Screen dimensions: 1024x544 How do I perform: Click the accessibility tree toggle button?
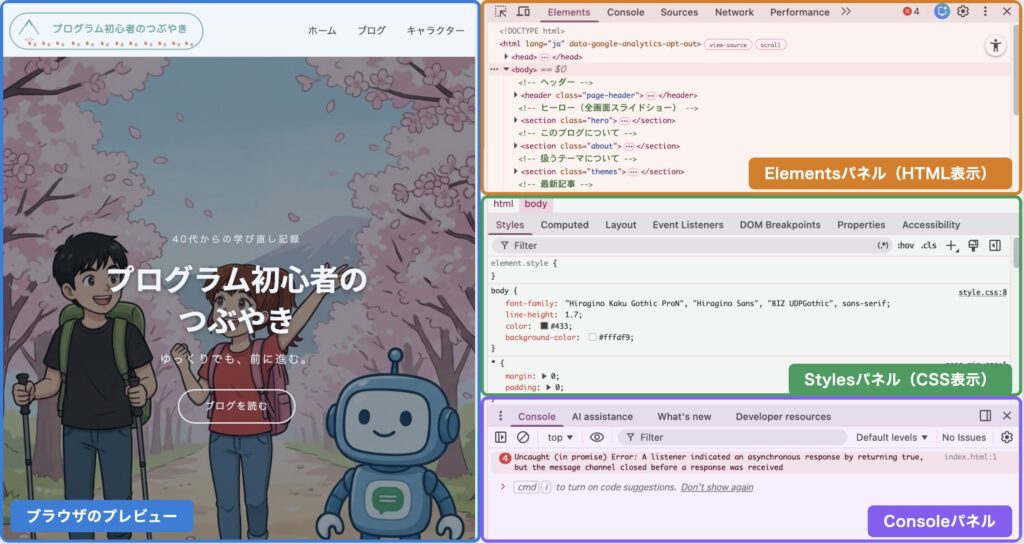(x=995, y=46)
